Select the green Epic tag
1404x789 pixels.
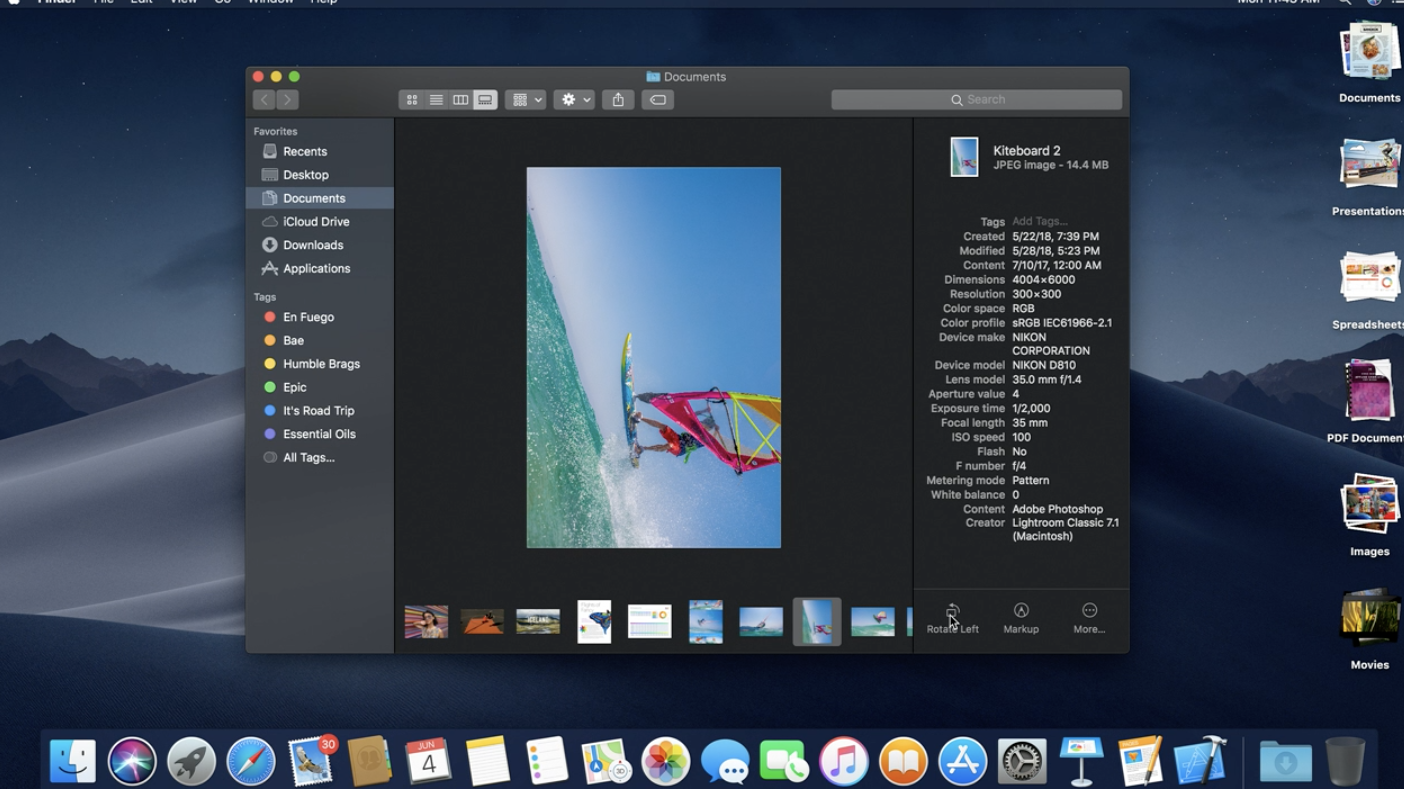(x=319, y=387)
